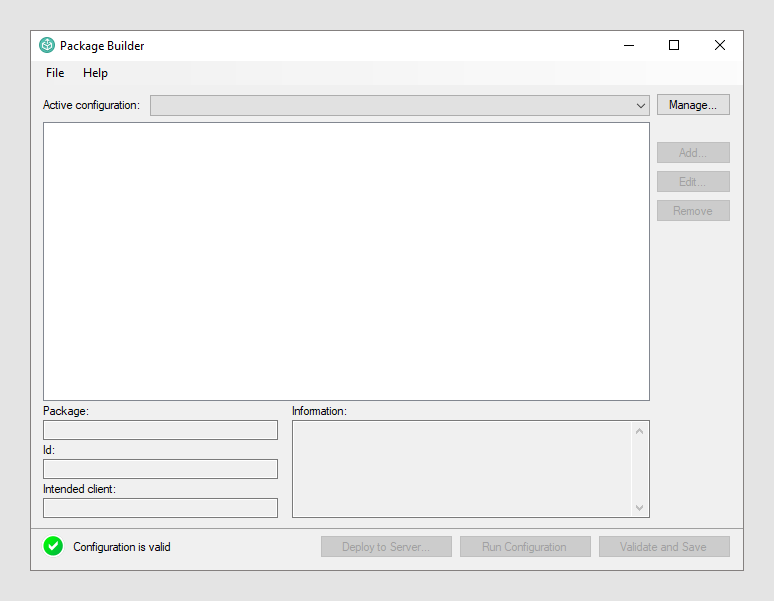Click inside the Package text field
774x601 pixels.
[160, 430]
